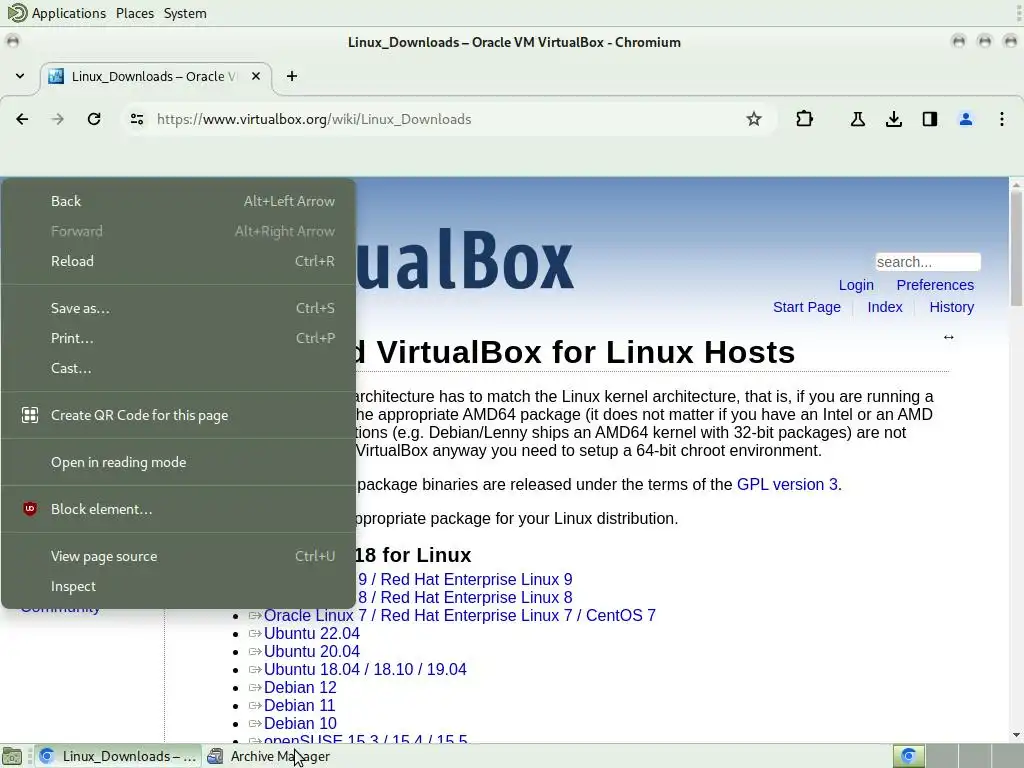The height and width of the screenshot is (768, 1024).
Task: Open the Debian 12 download link
Action: 300,688
